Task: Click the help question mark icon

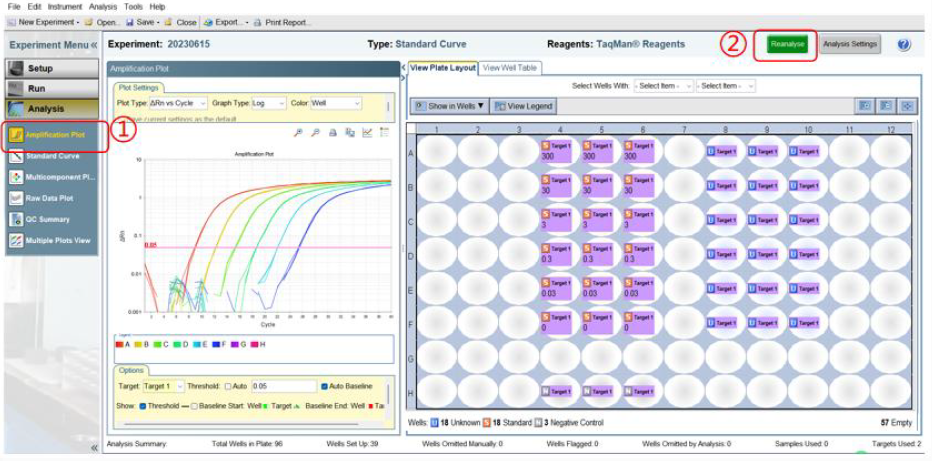Action: (904, 45)
